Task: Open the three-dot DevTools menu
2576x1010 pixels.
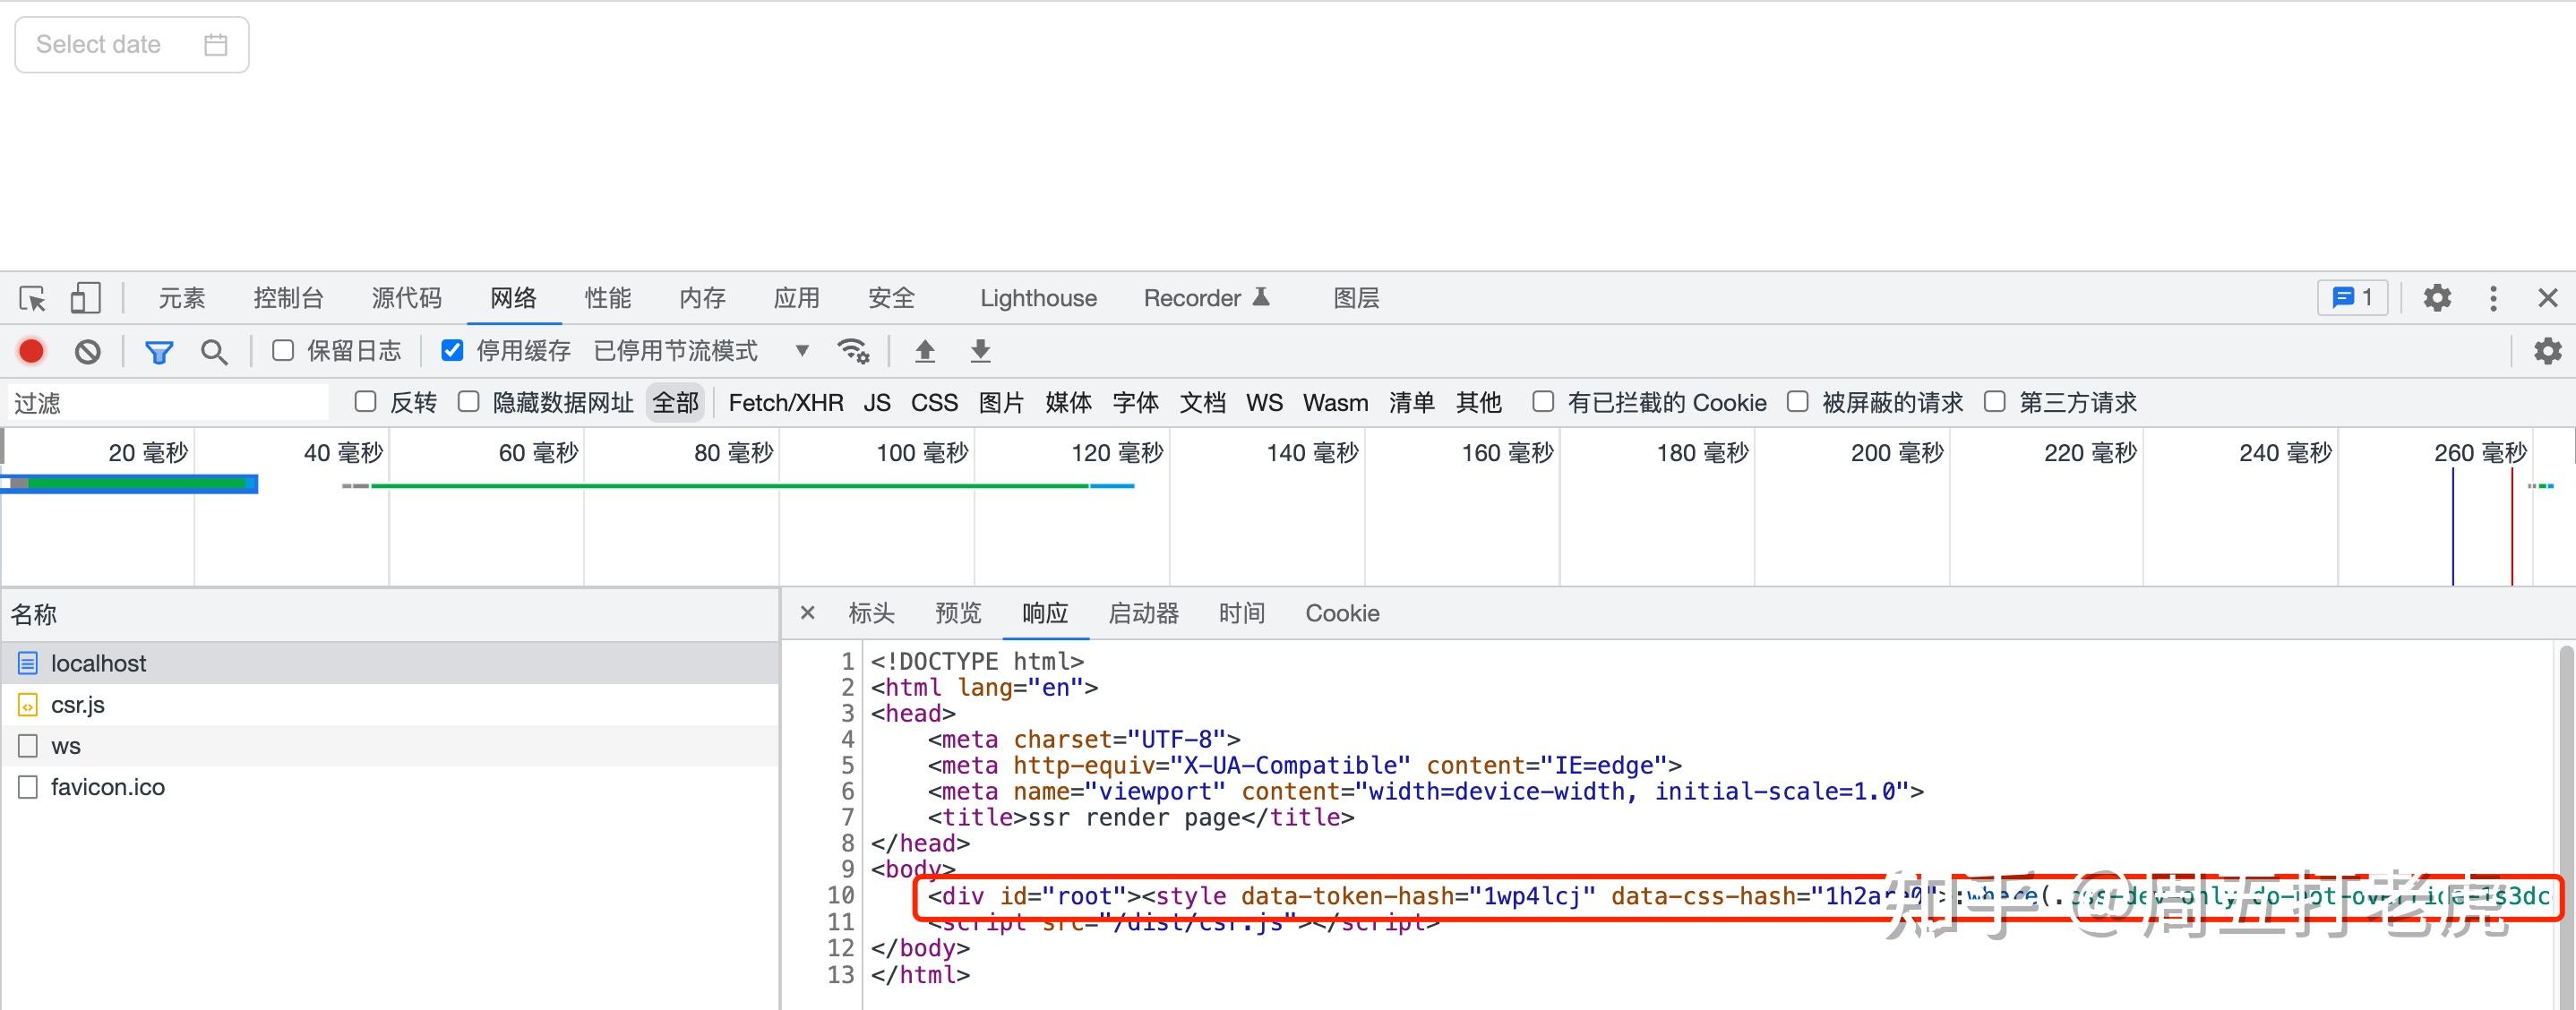Action: tap(2493, 298)
